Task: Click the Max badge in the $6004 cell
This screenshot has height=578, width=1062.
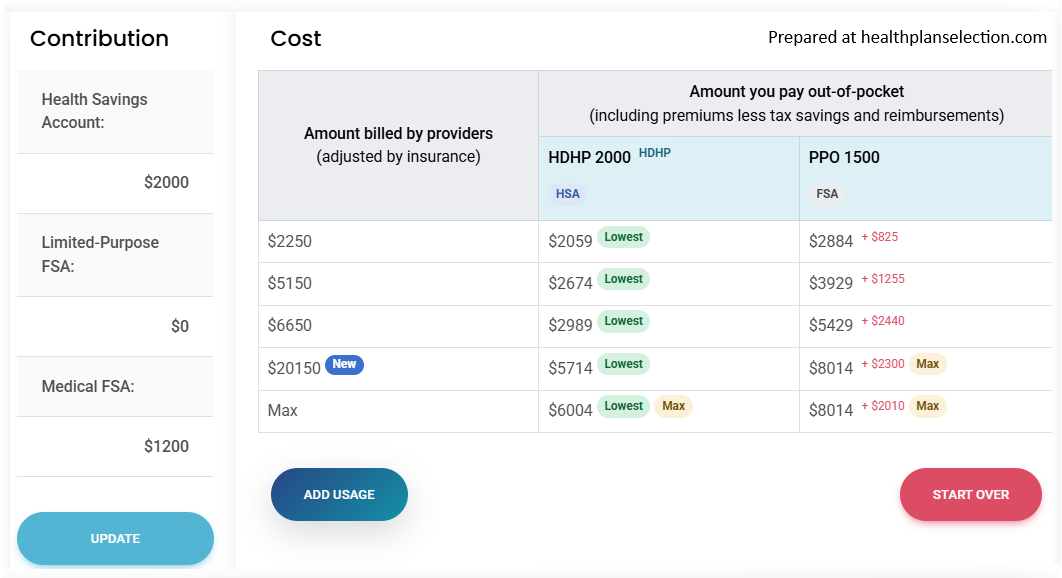Action: tap(673, 406)
